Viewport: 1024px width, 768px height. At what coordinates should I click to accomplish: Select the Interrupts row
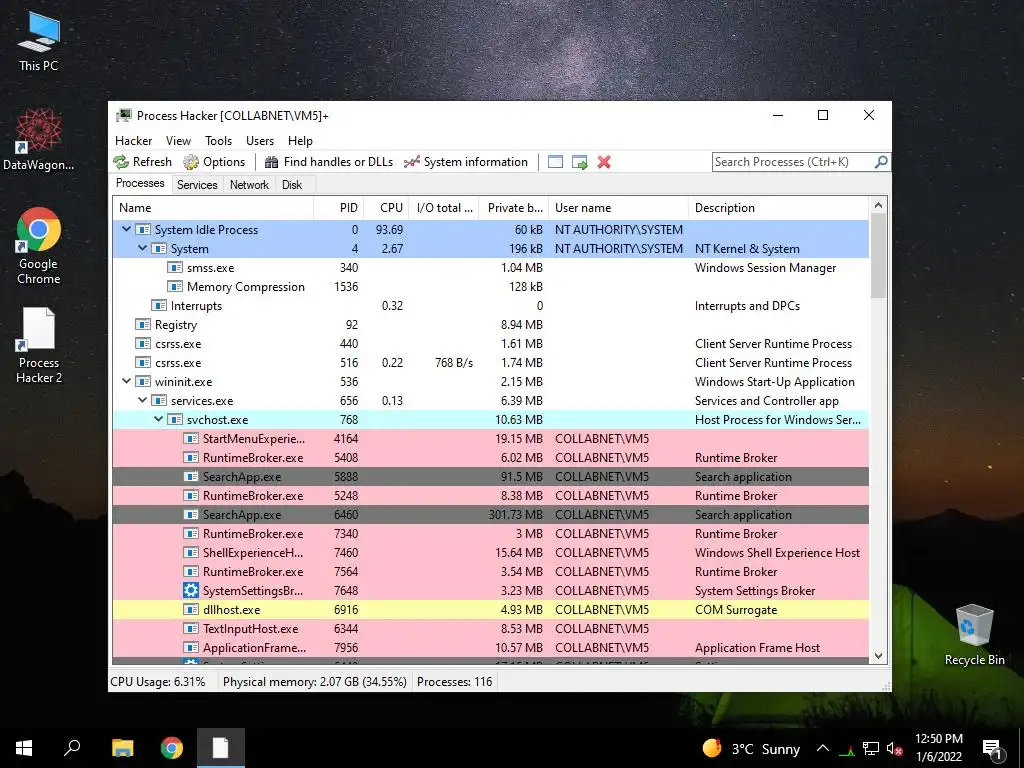pyautogui.click(x=491, y=306)
